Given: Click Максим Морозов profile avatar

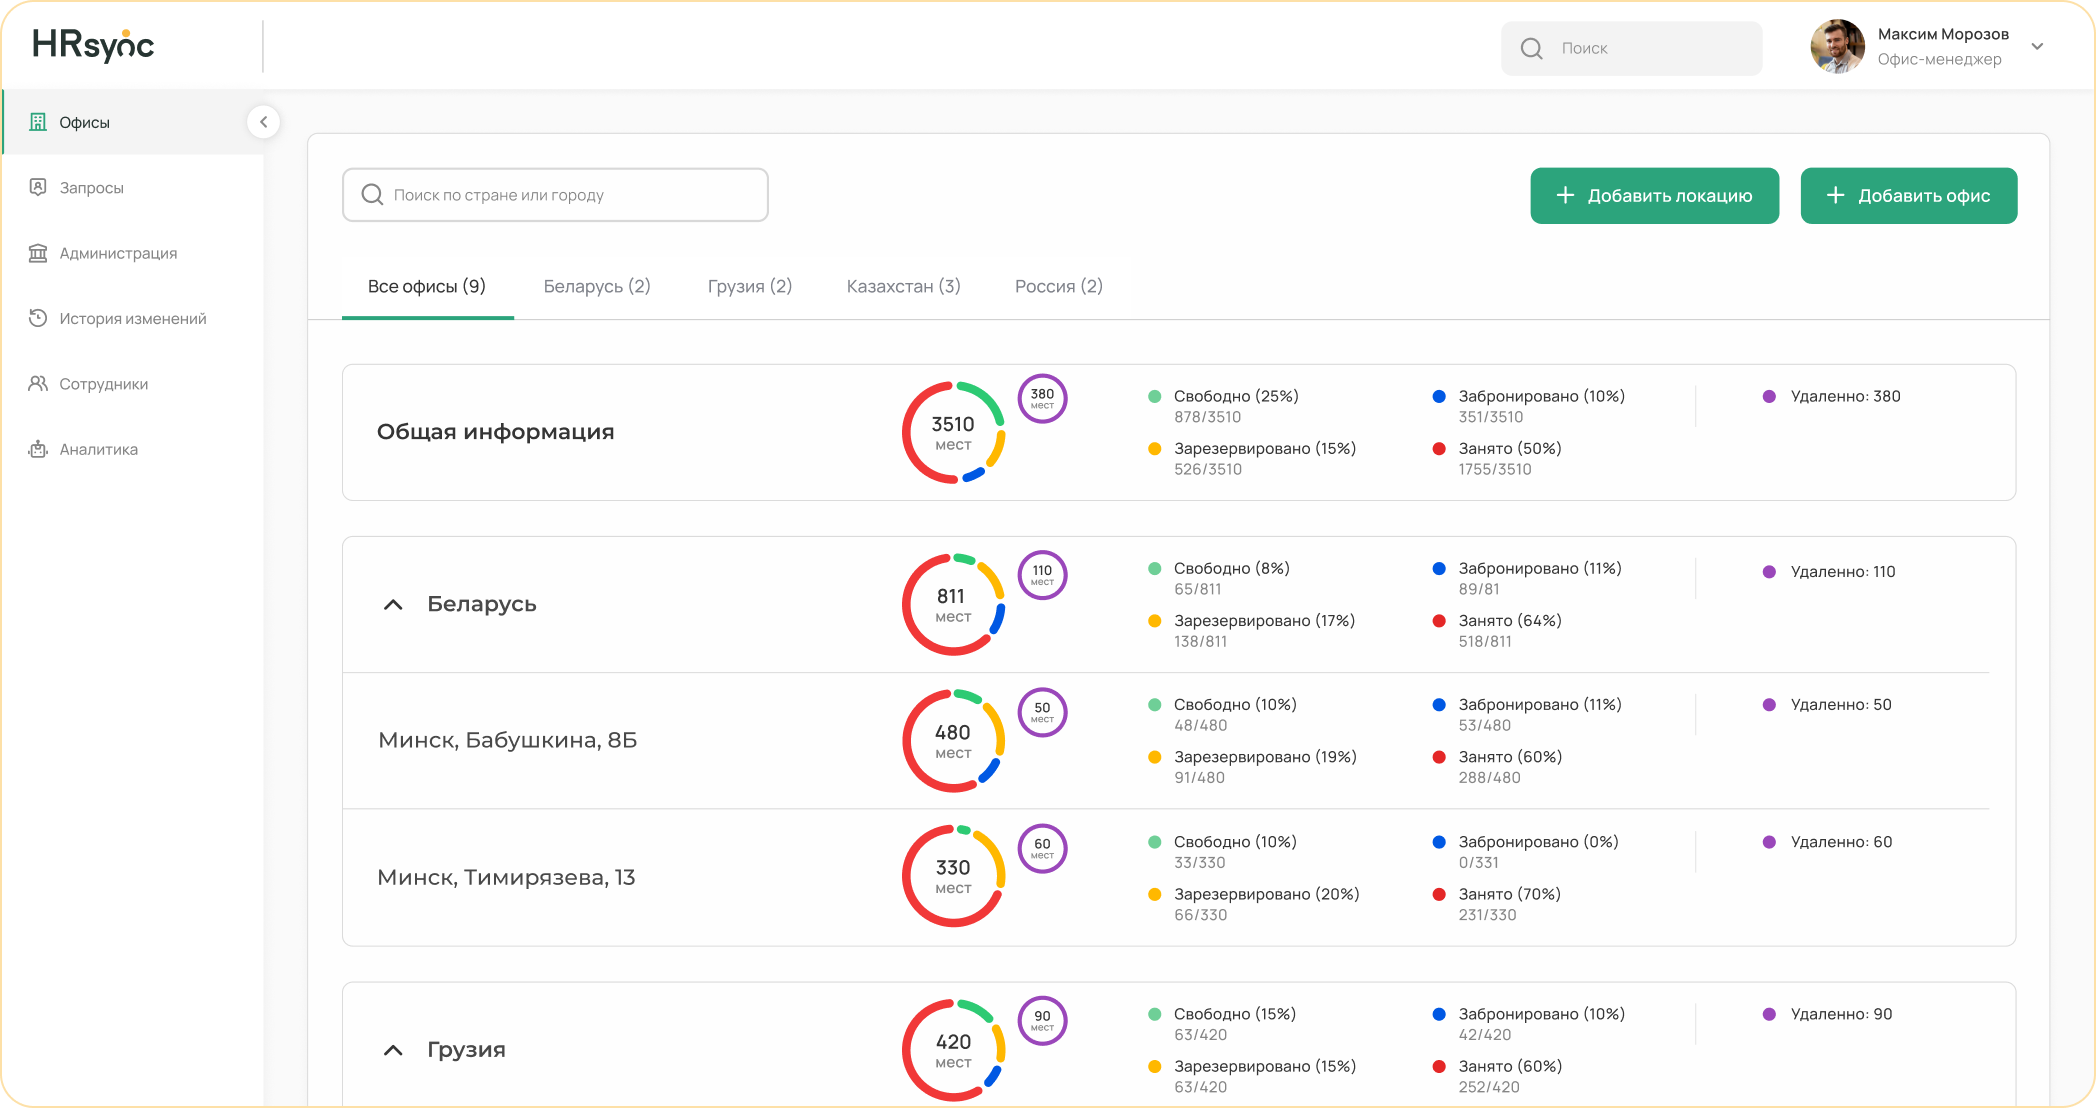Looking at the screenshot, I should (x=1837, y=46).
